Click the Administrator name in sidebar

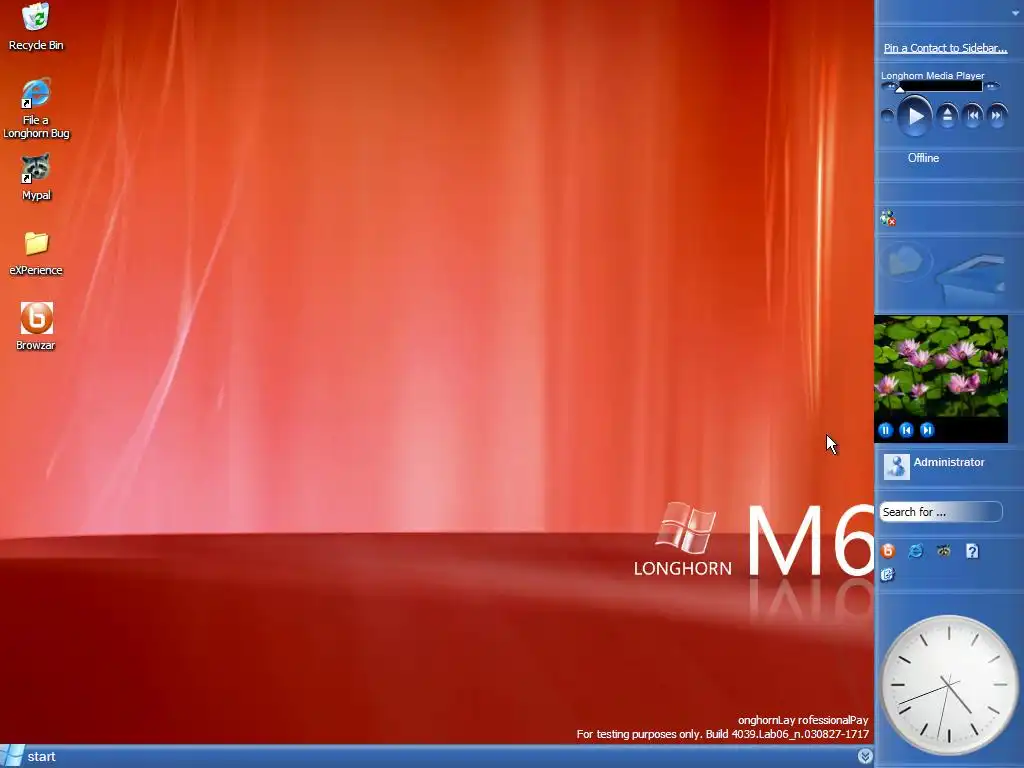point(949,462)
